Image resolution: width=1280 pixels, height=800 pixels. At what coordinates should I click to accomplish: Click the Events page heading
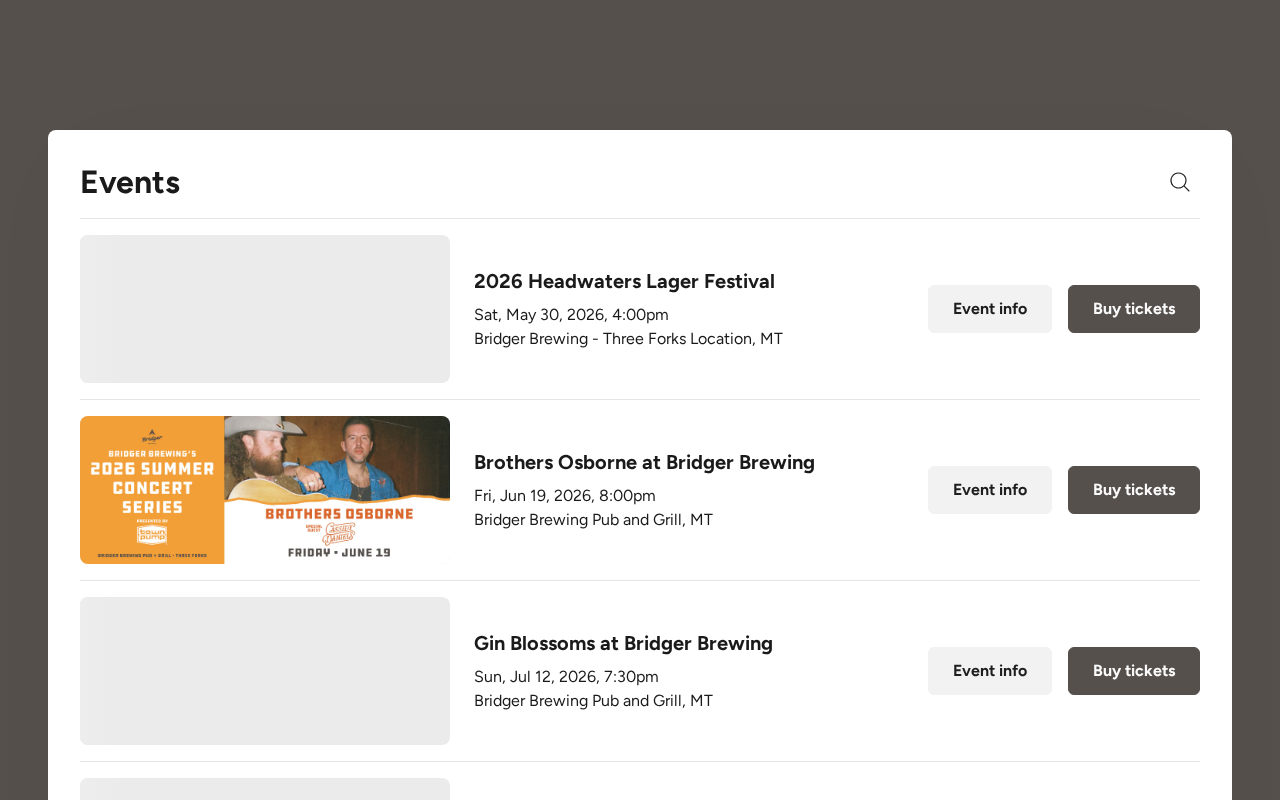[x=130, y=182]
